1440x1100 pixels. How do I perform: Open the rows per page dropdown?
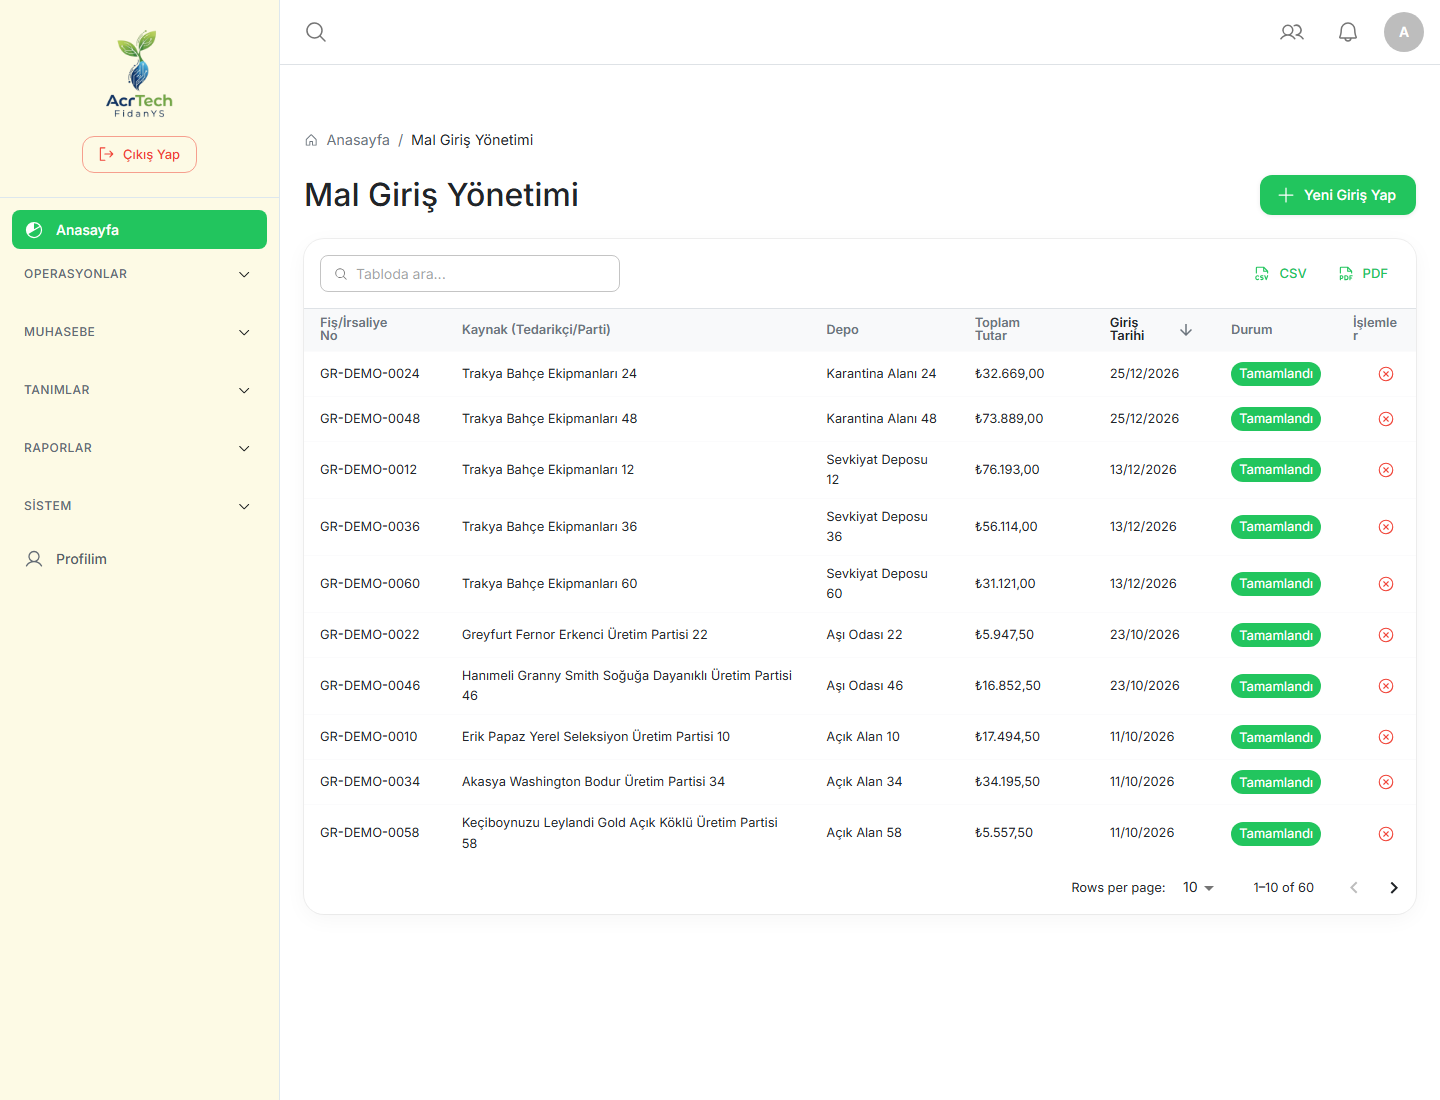[1198, 888]
